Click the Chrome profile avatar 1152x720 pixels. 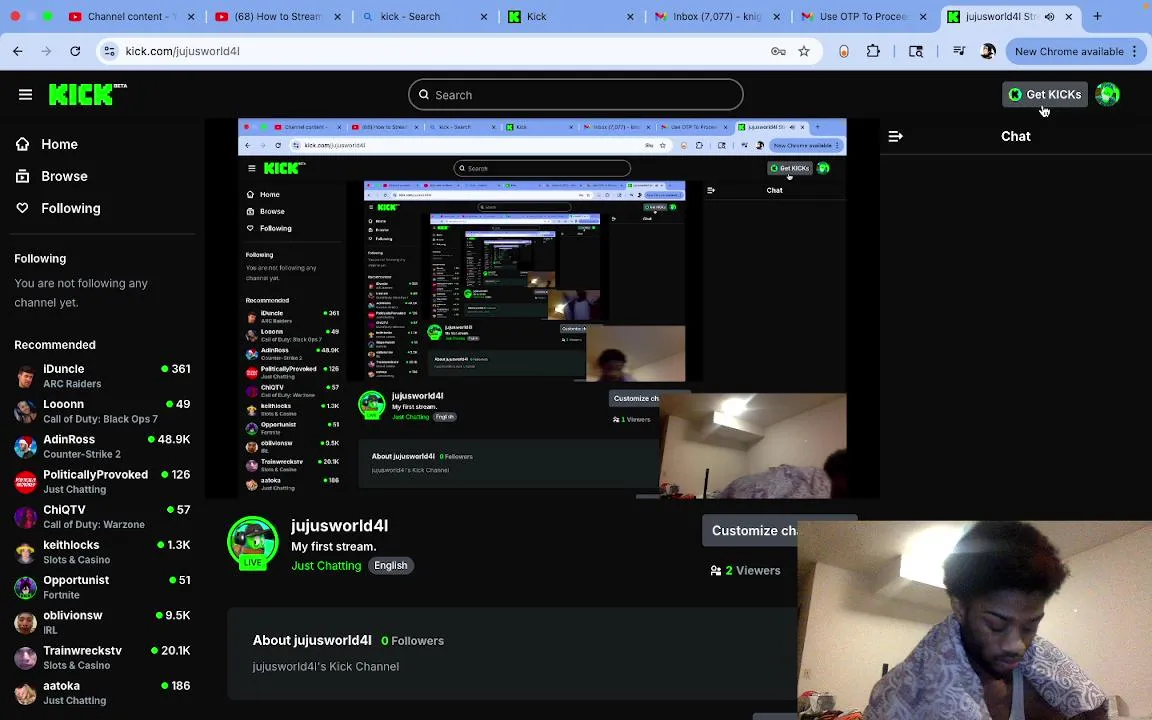[988, 51]
